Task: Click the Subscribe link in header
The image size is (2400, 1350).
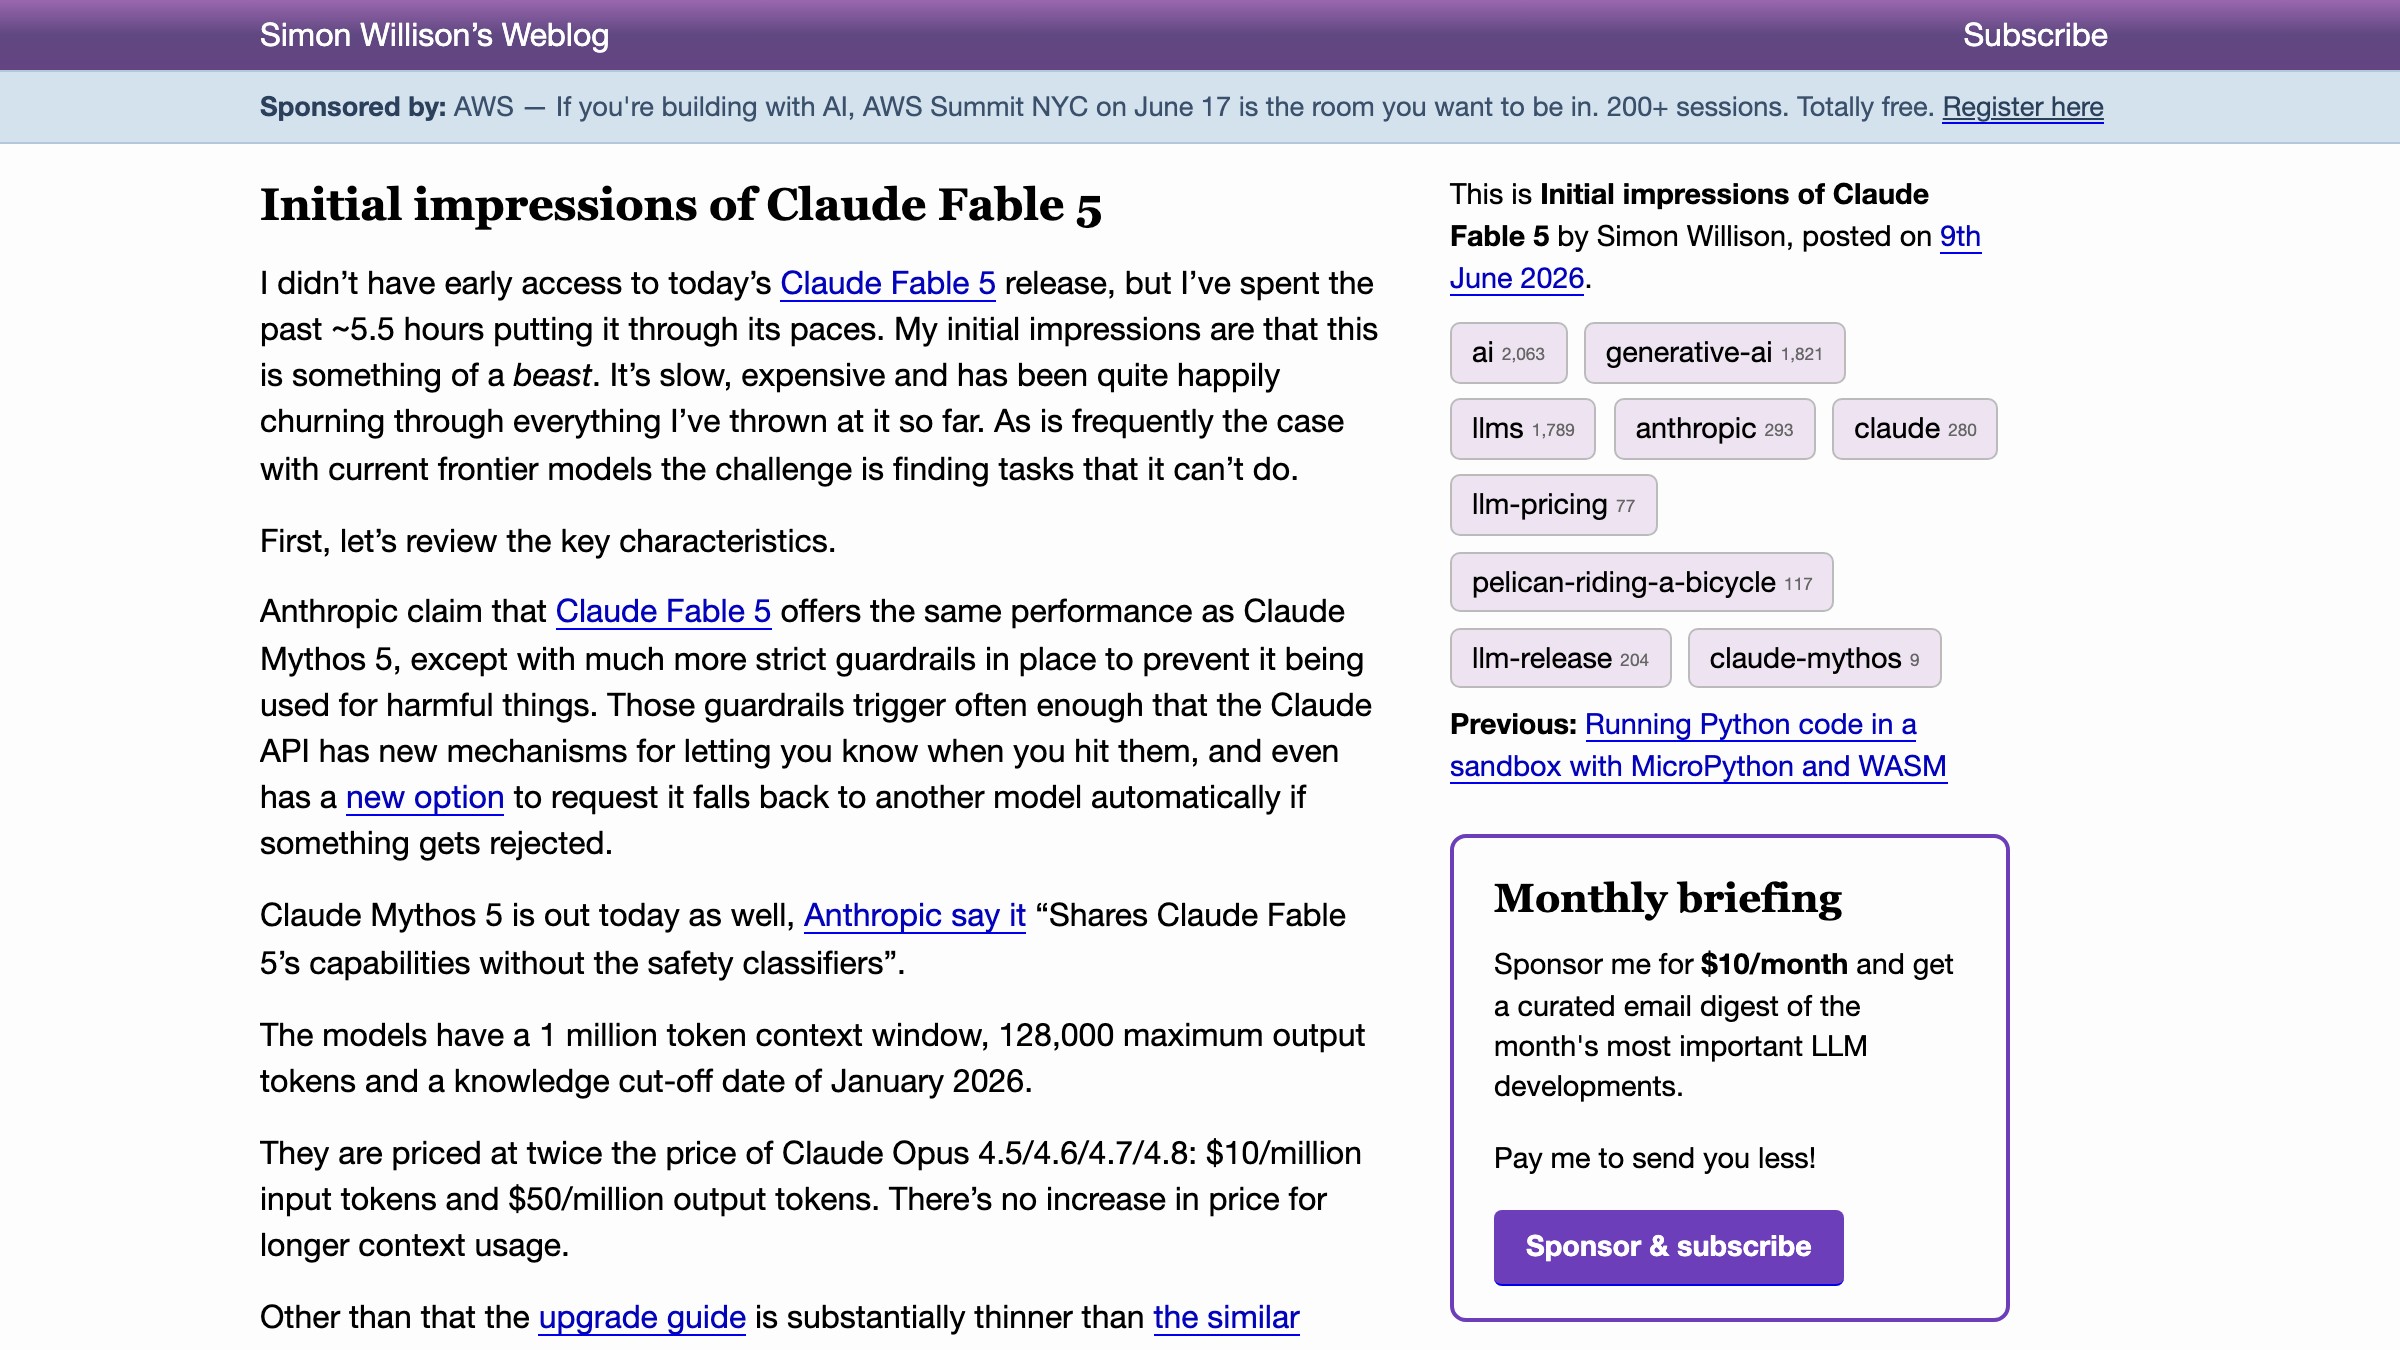Action: [2035, 35]
